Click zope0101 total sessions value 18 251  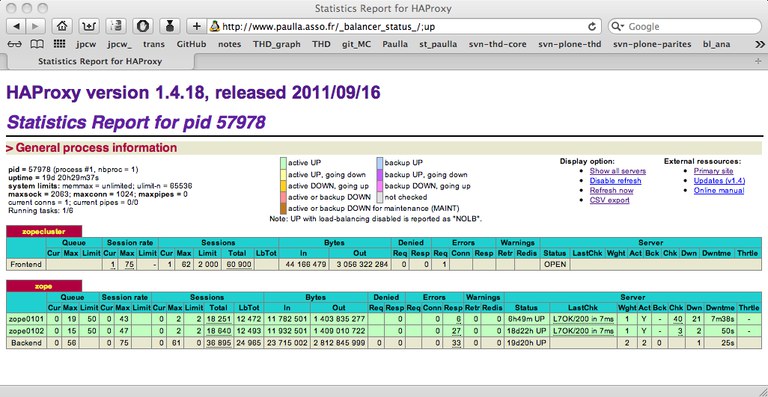tap(218, 319)
